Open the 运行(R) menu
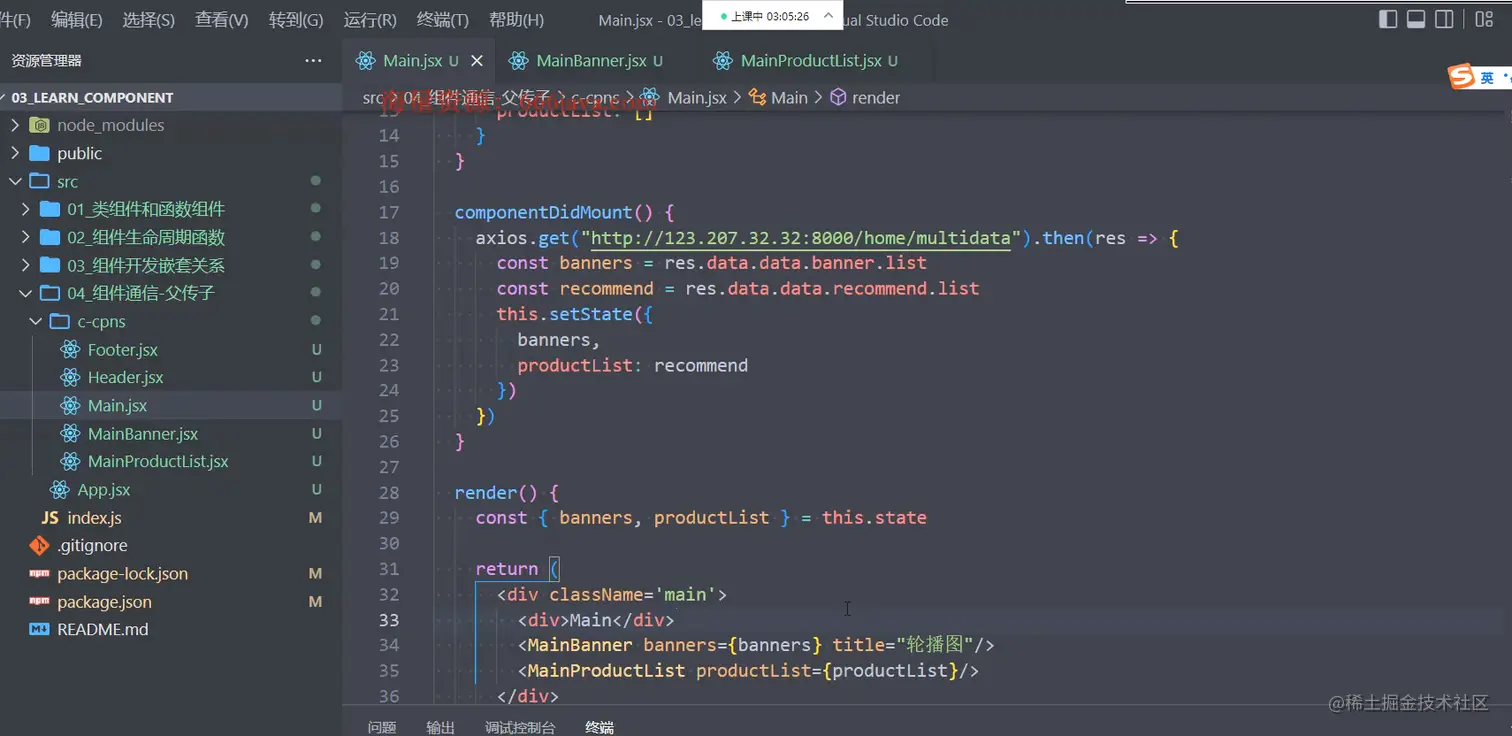The height and width of the screenshot is (736, 1512). tap(370, 20)
